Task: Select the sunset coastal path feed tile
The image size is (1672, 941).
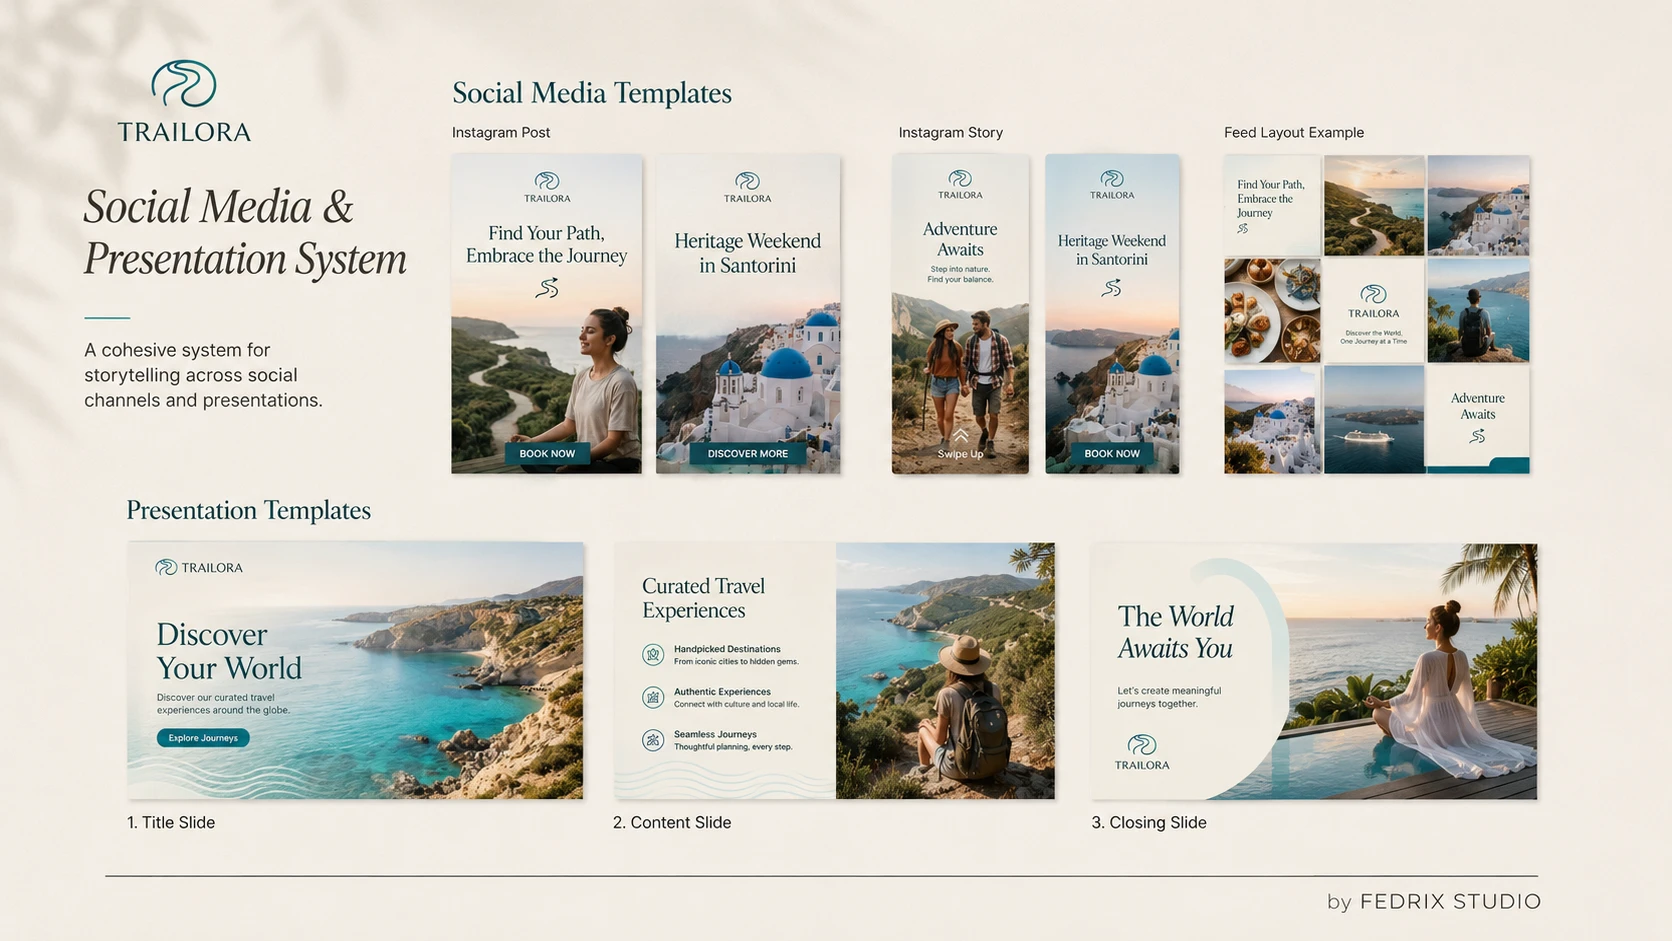Action: [x=1374, y=205]
